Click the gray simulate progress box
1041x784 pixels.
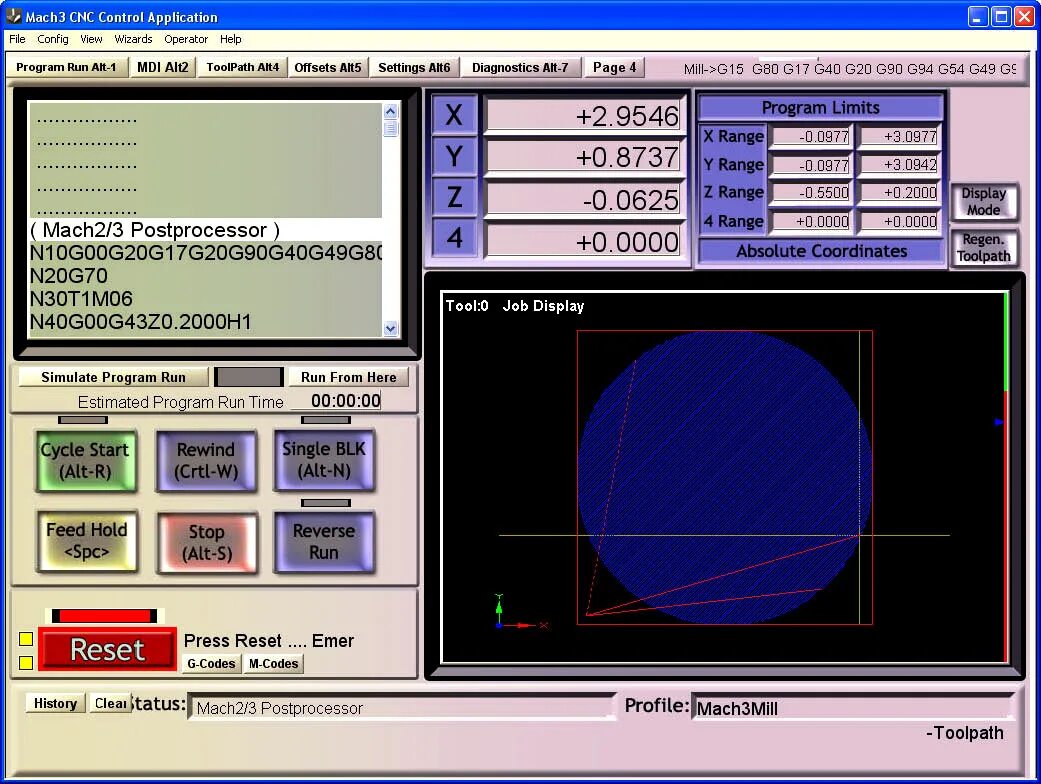pos(249,377)
